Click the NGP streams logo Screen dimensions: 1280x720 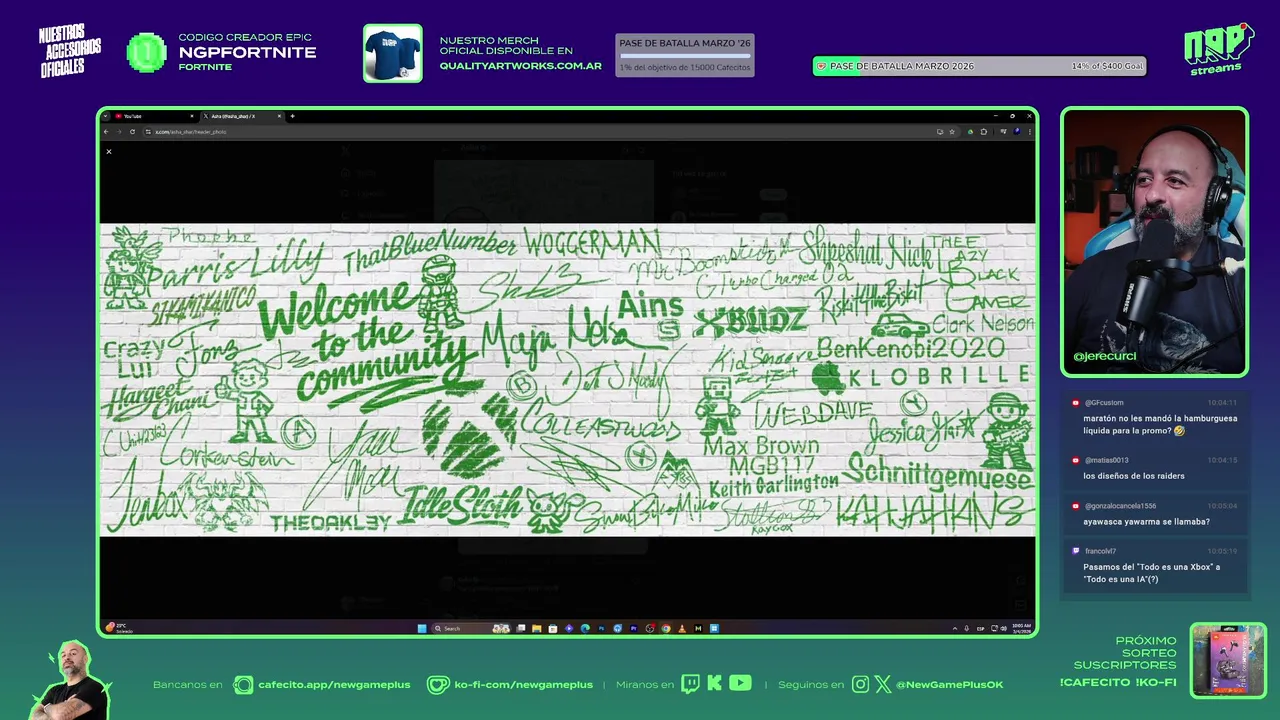point(1218,49)
